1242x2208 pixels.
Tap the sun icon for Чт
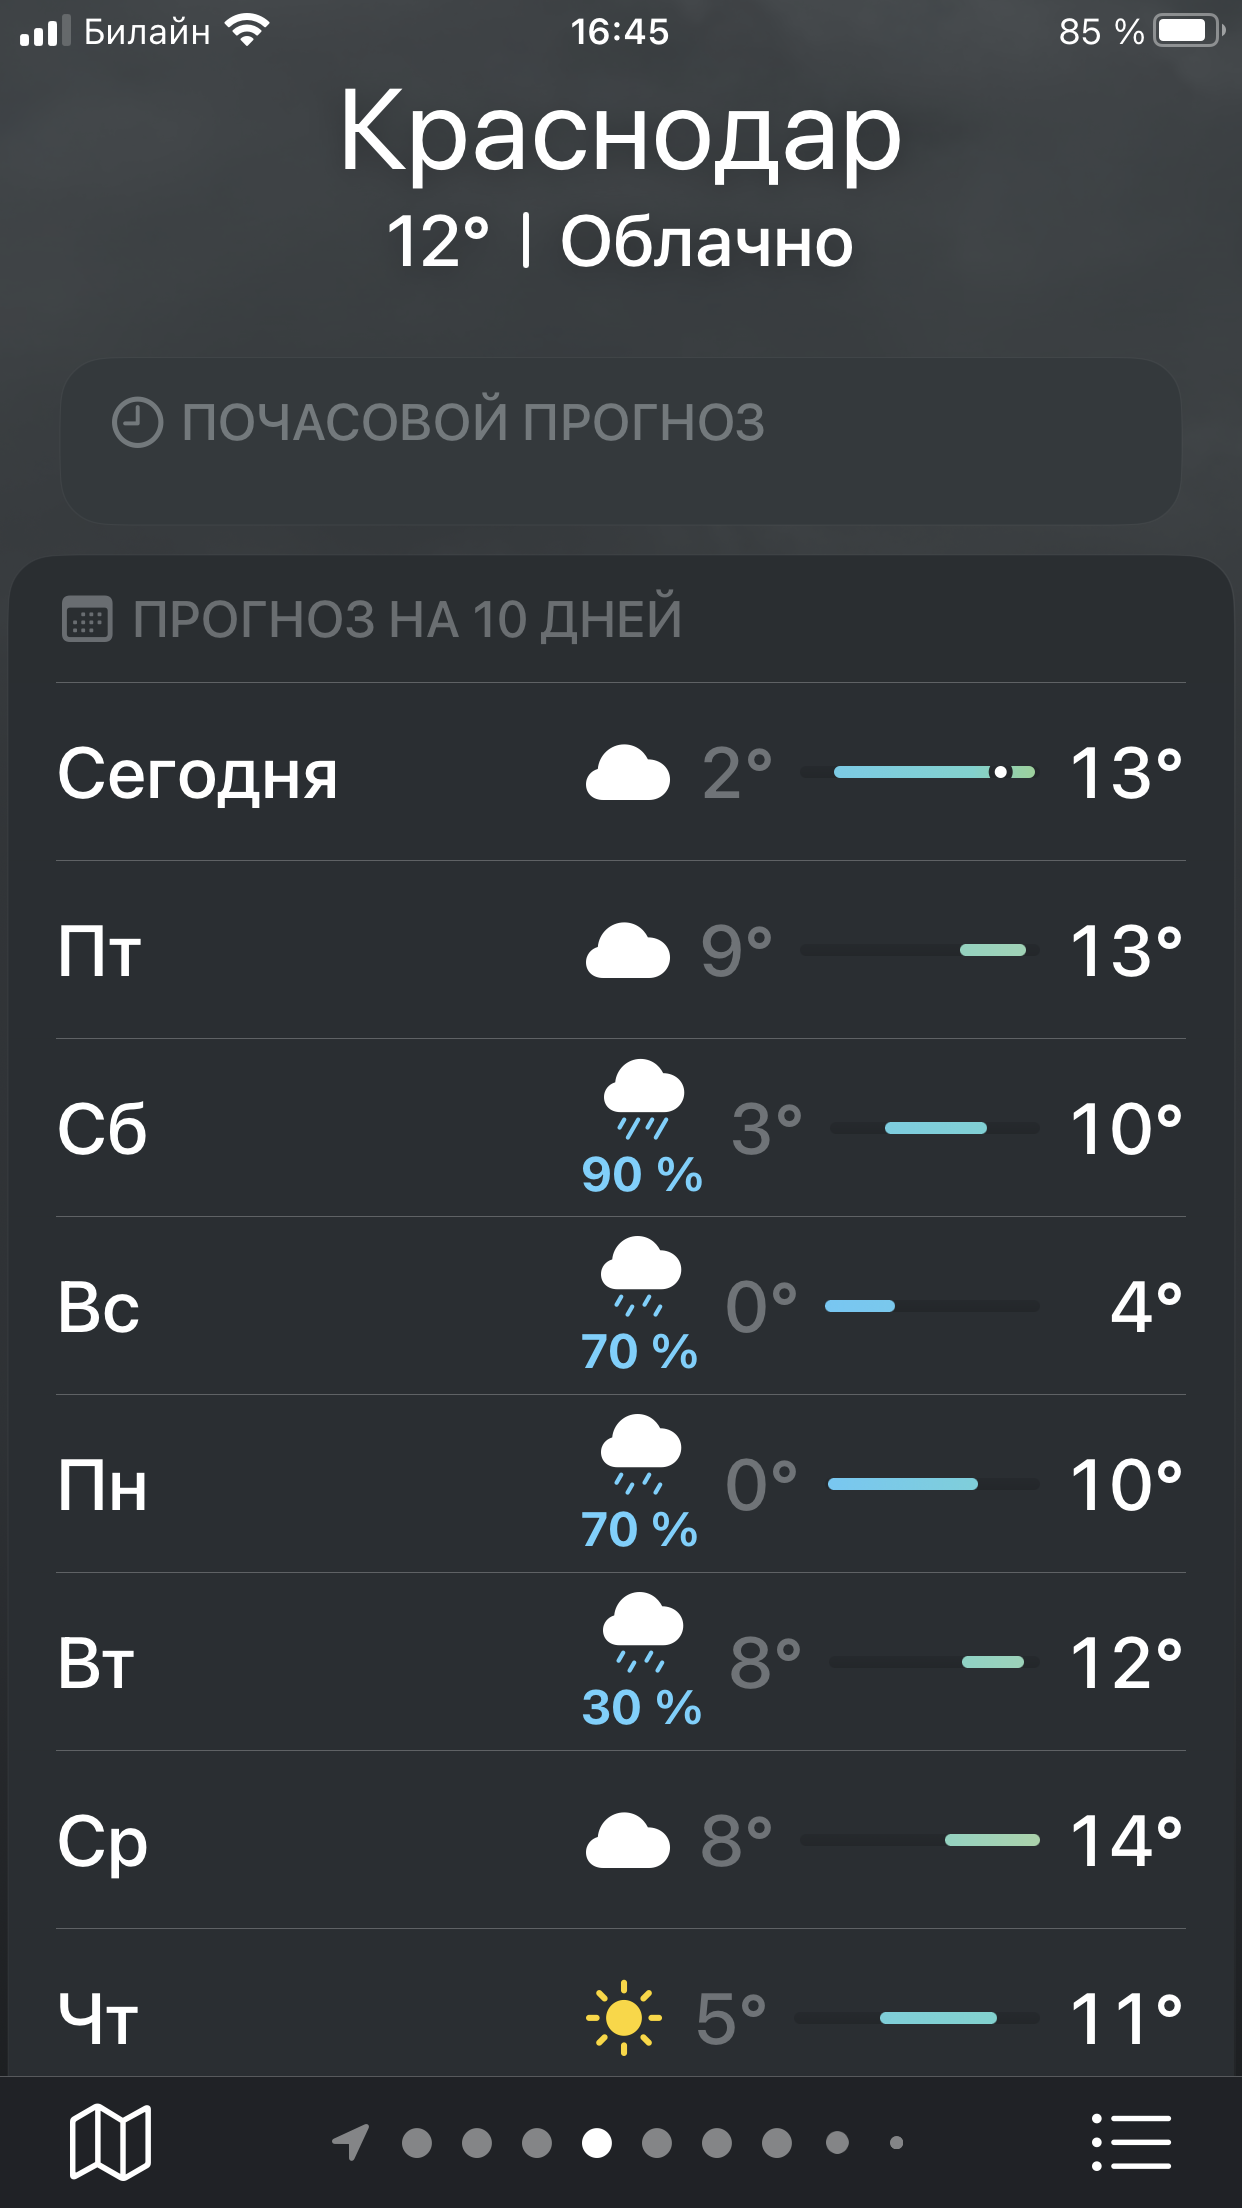click(624, 2018)
